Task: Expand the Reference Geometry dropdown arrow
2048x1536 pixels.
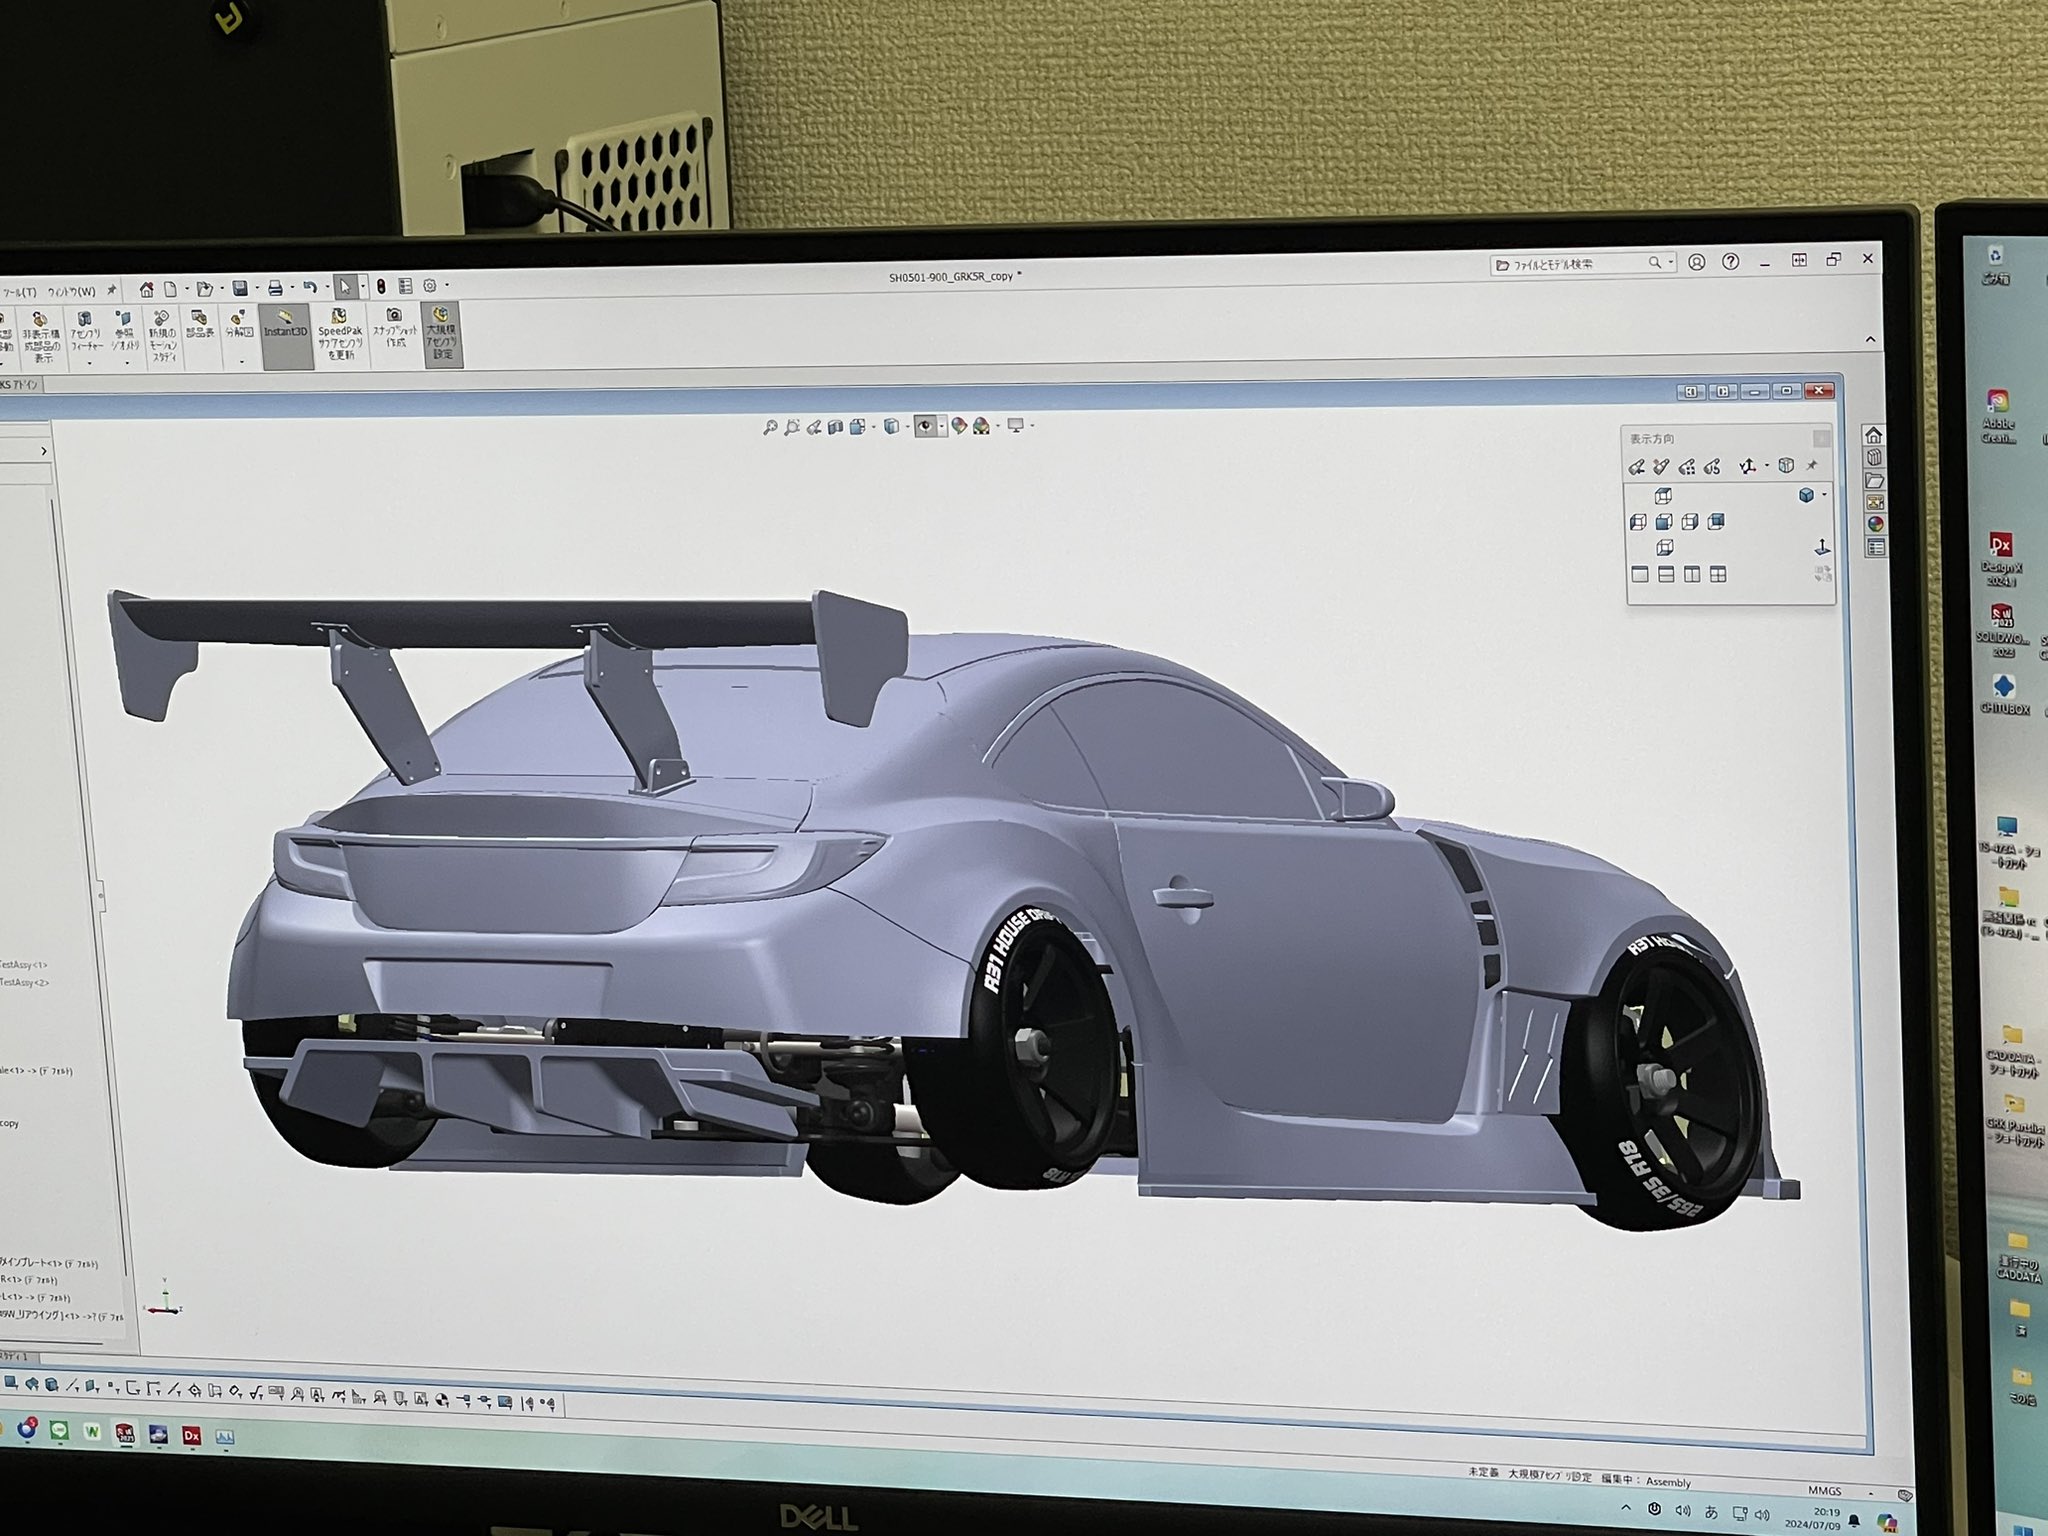Action: [x=127, y=363]
